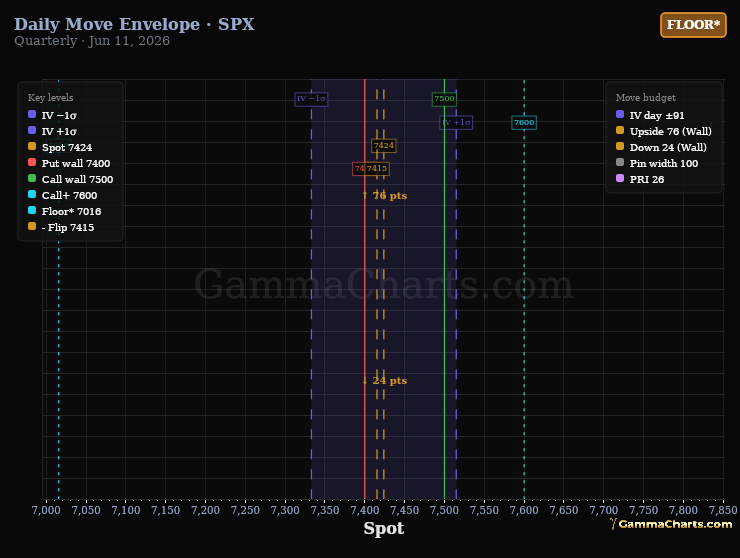Click the FLOOR* badge button
The width and height of the screenshot is (740, 558).
click(693, 25)
